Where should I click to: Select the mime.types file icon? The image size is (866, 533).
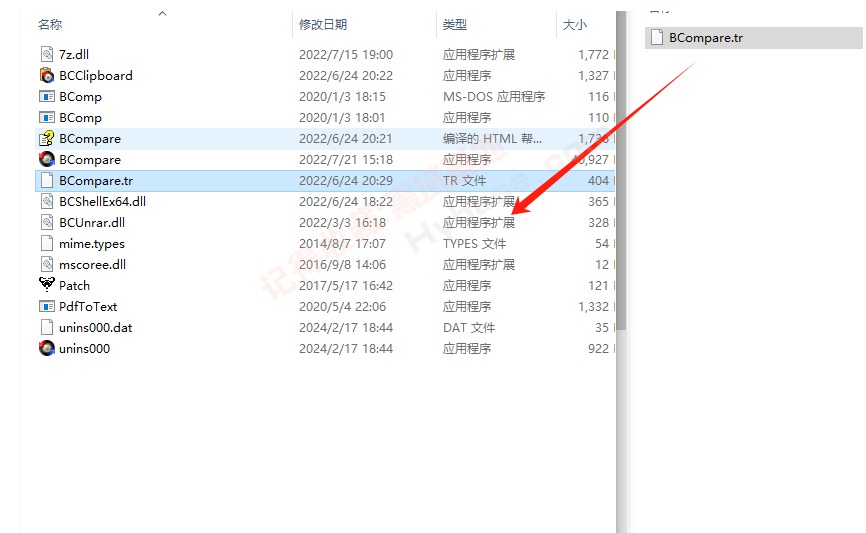pos(47,243)
